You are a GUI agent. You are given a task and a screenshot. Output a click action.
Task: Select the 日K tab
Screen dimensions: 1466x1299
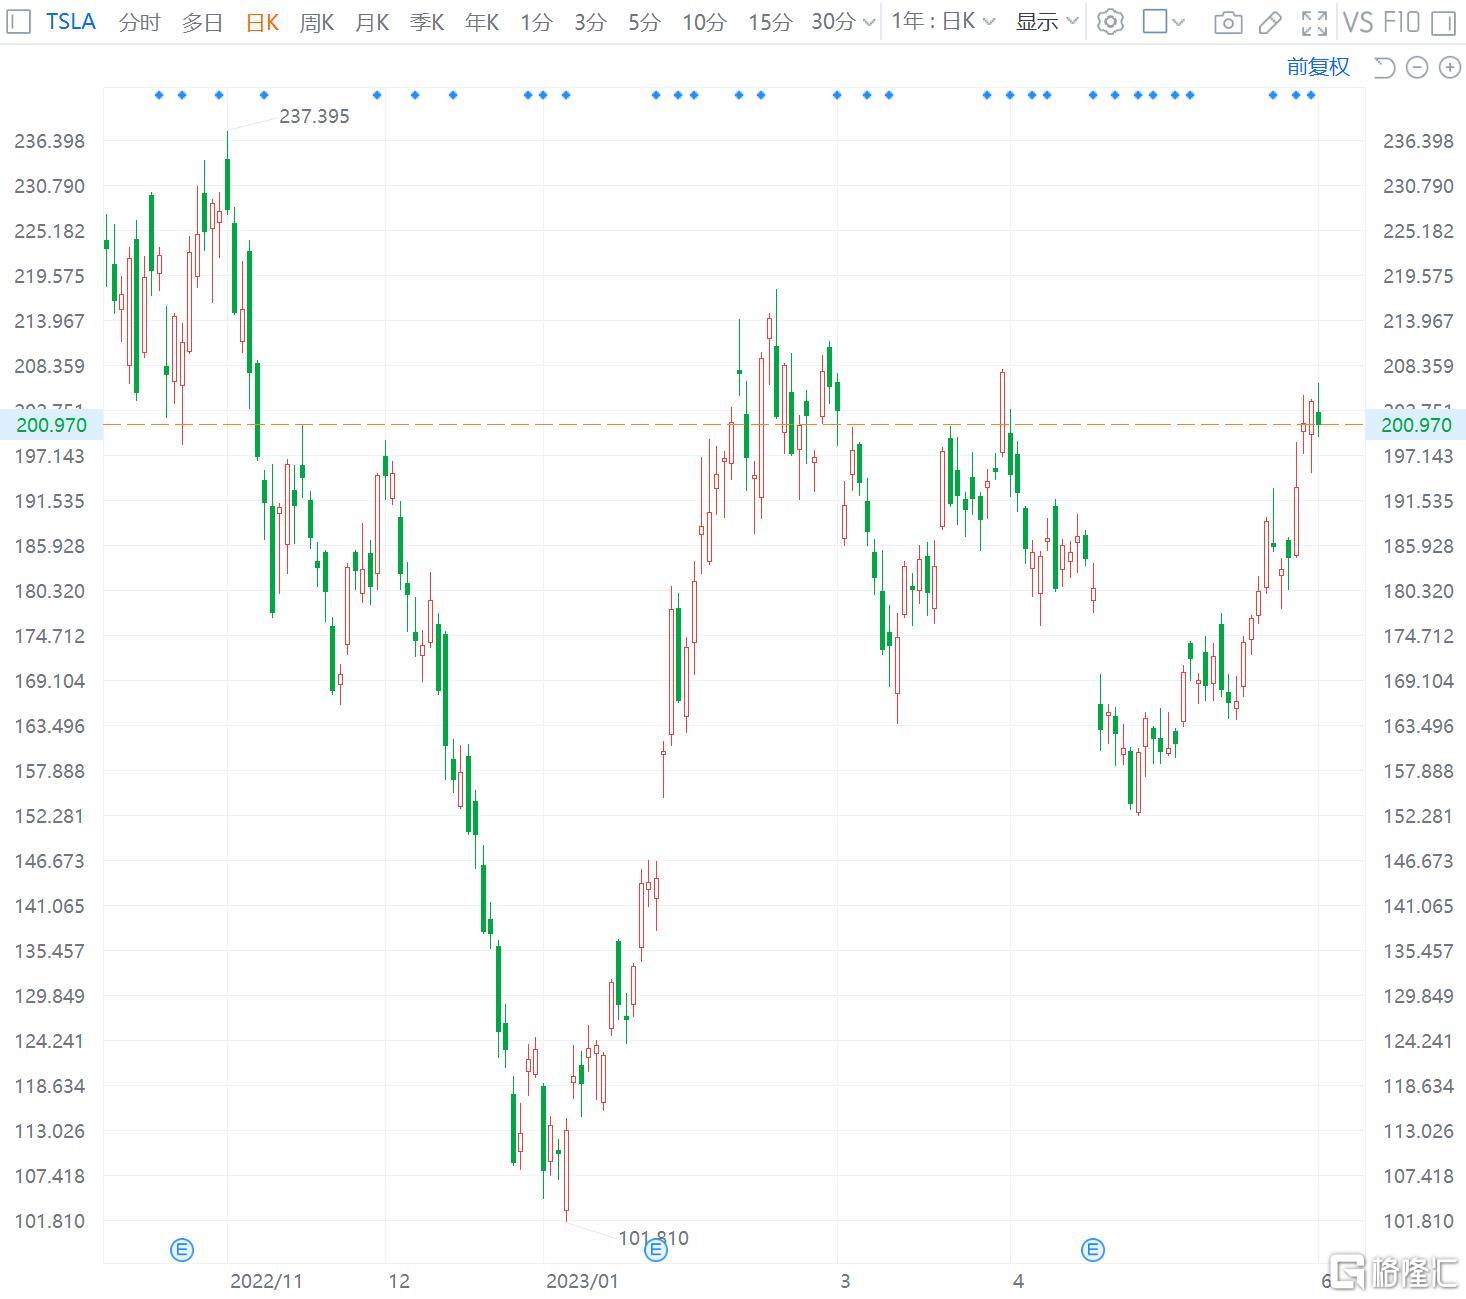click(262, 21)
